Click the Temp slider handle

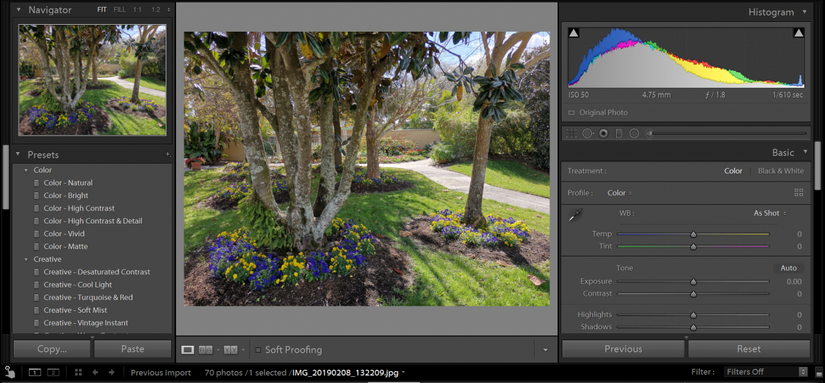(693, 234)
